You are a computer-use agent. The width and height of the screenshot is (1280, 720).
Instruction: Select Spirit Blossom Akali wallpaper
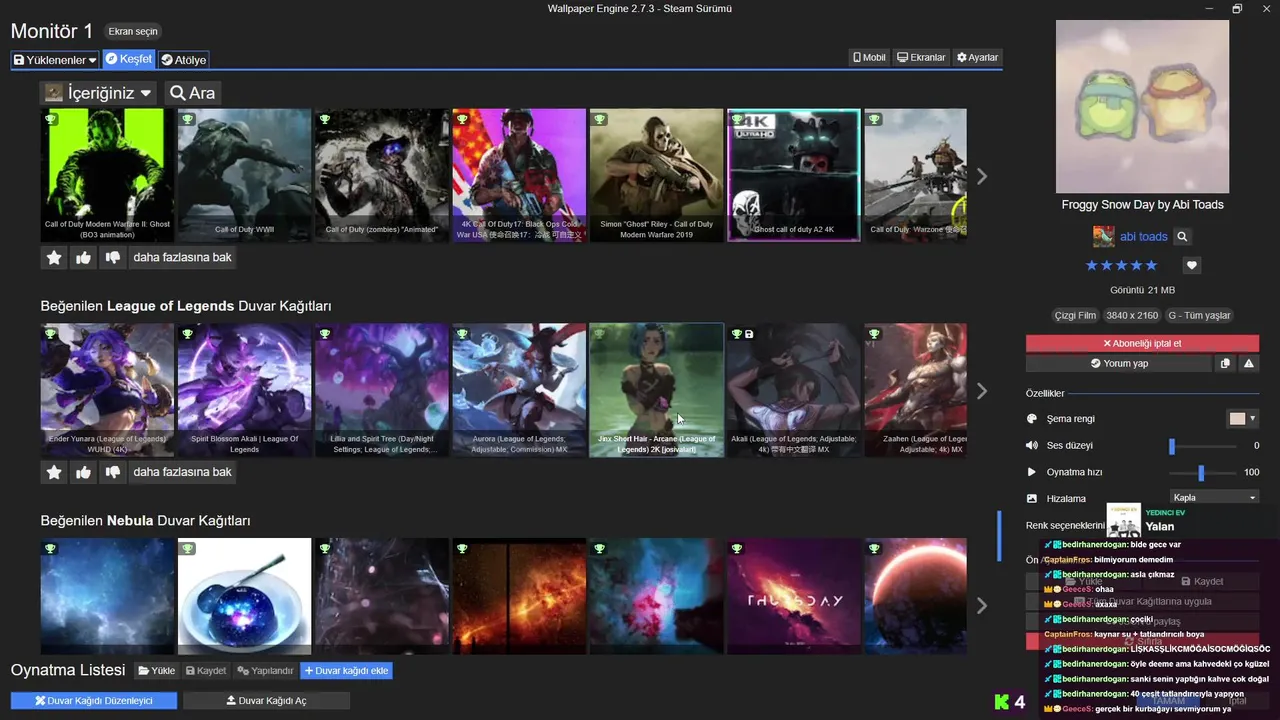click(x=244, y=390)
